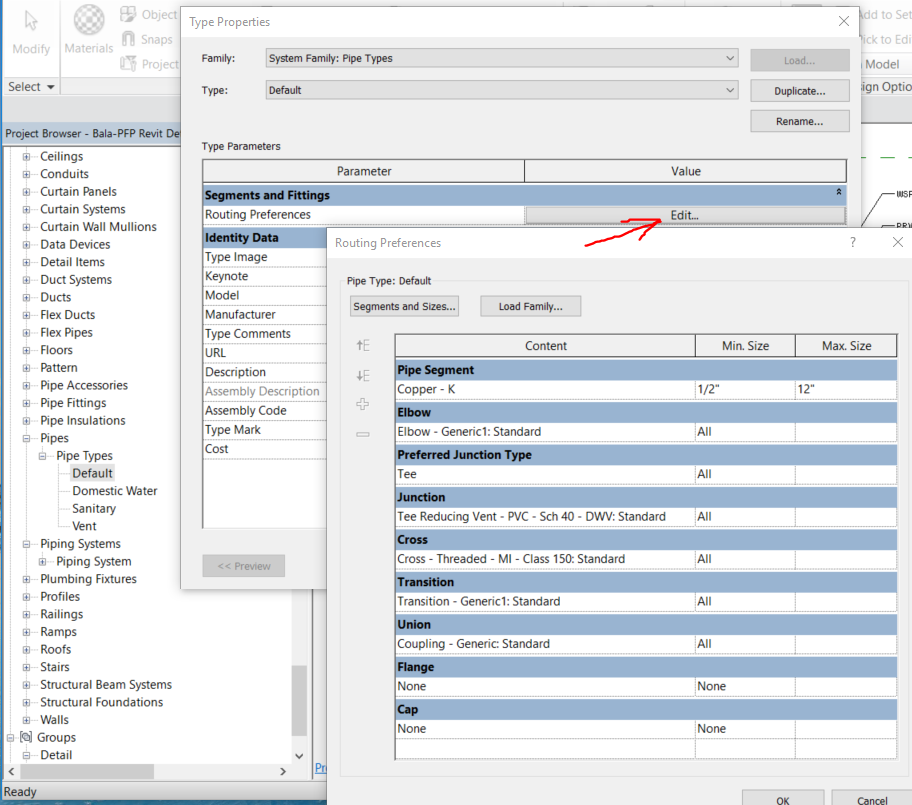
Task: Expand the Conduits tree node
Action: pos(26,174)
